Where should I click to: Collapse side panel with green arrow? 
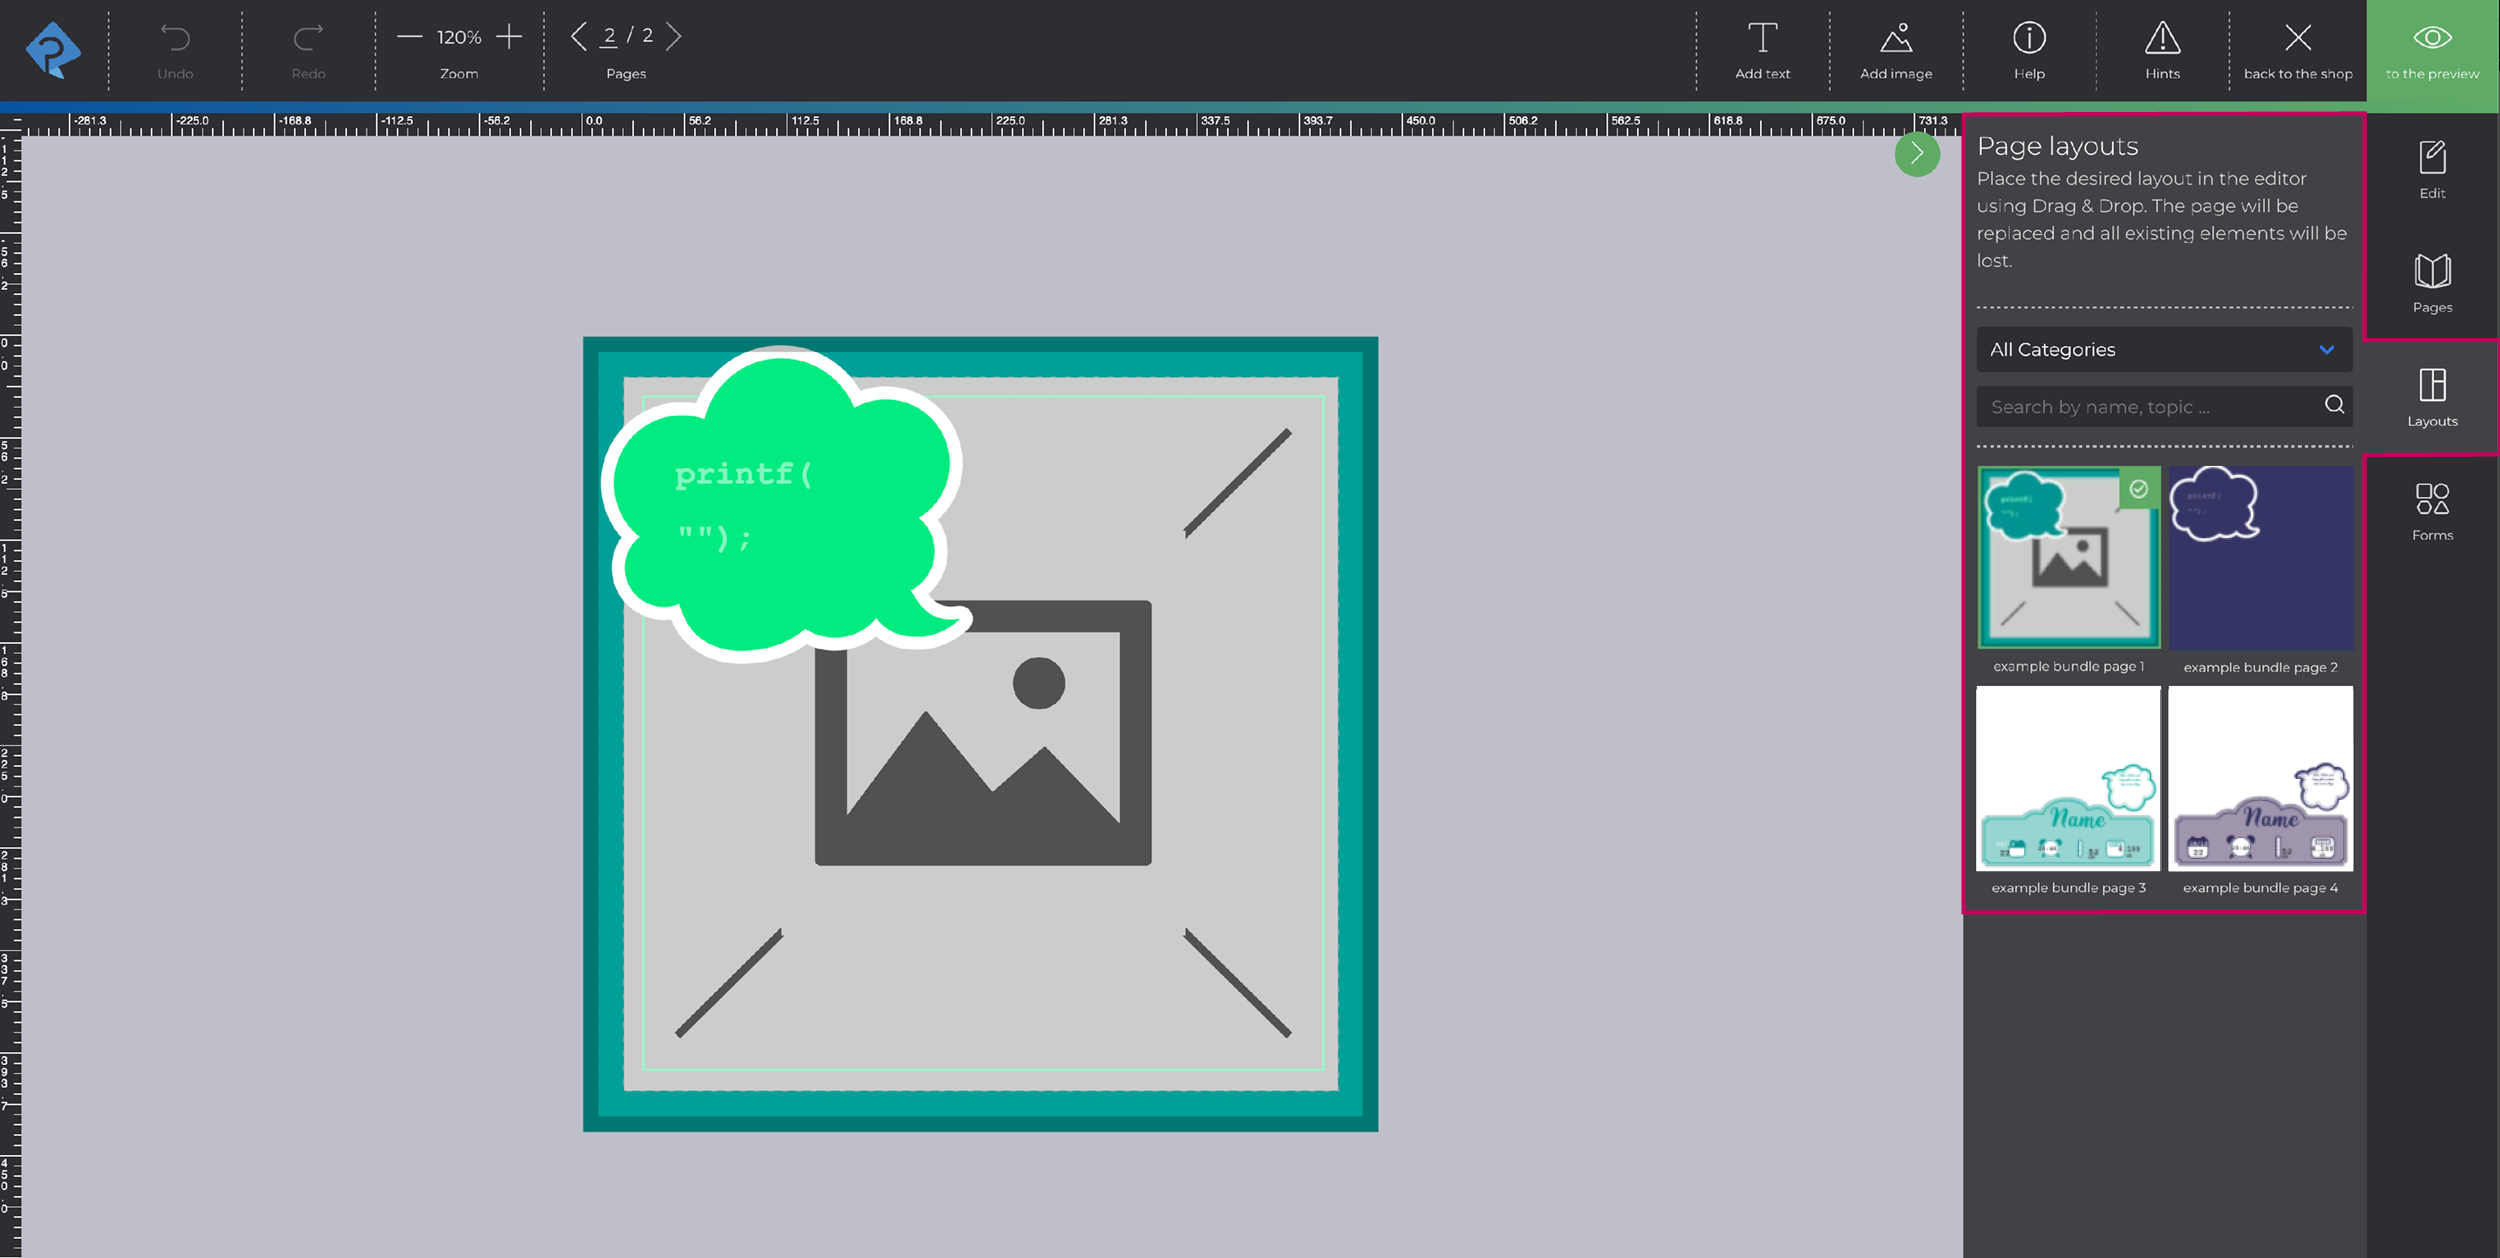pos(1916,154)
